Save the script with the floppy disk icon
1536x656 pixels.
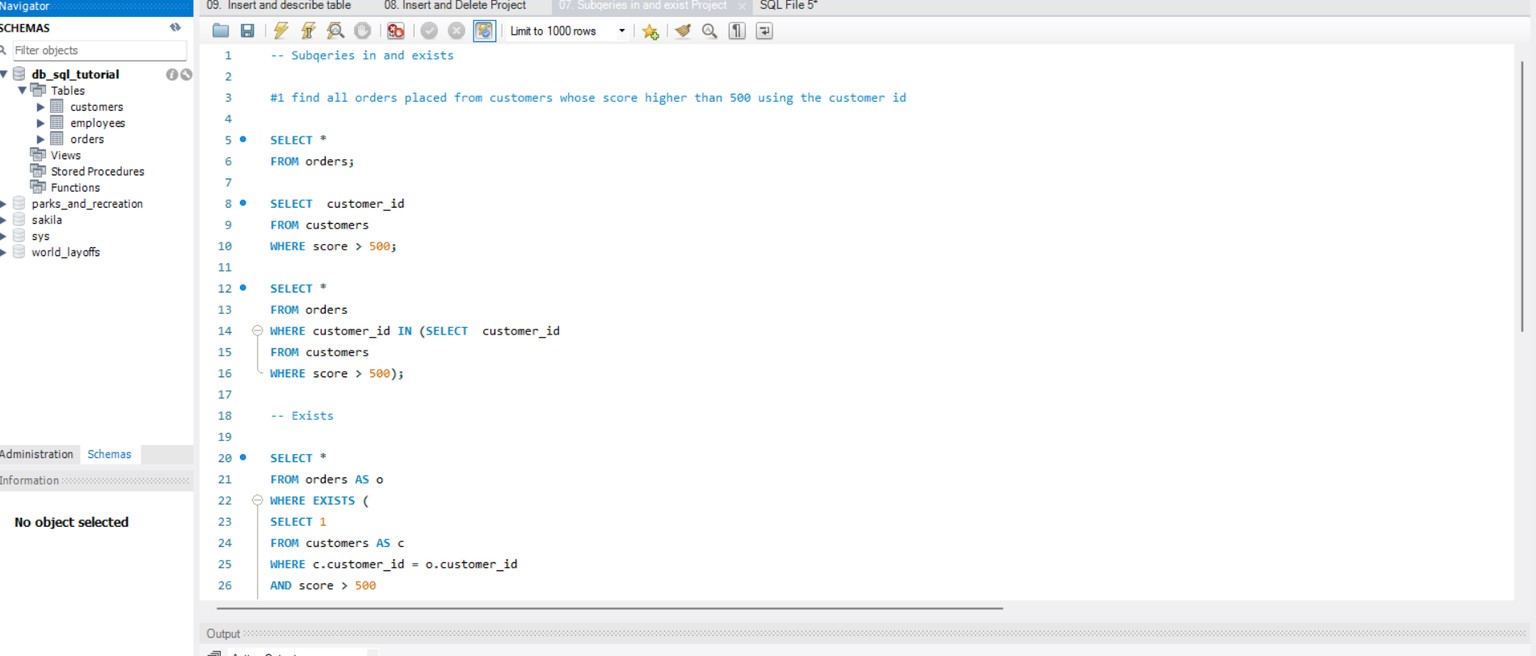point(247,31)
